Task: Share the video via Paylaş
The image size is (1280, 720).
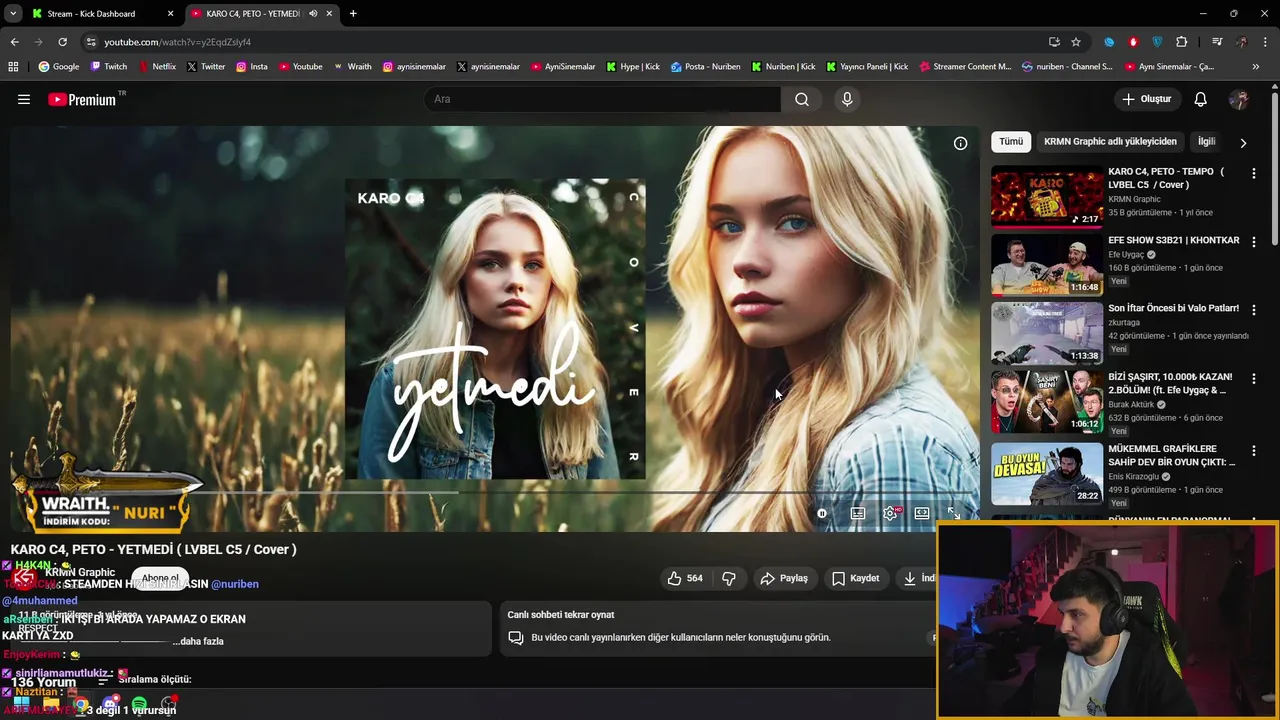Action: tap(784, 578)
